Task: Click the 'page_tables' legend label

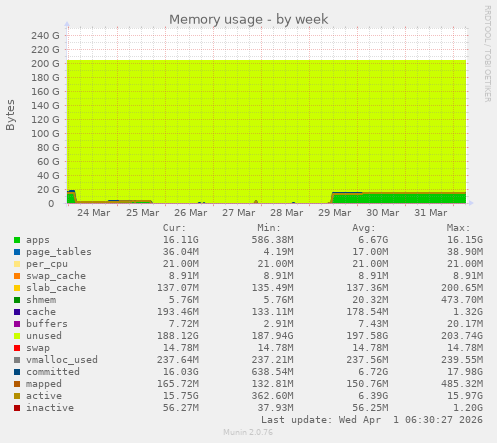Action: [59, 252]
